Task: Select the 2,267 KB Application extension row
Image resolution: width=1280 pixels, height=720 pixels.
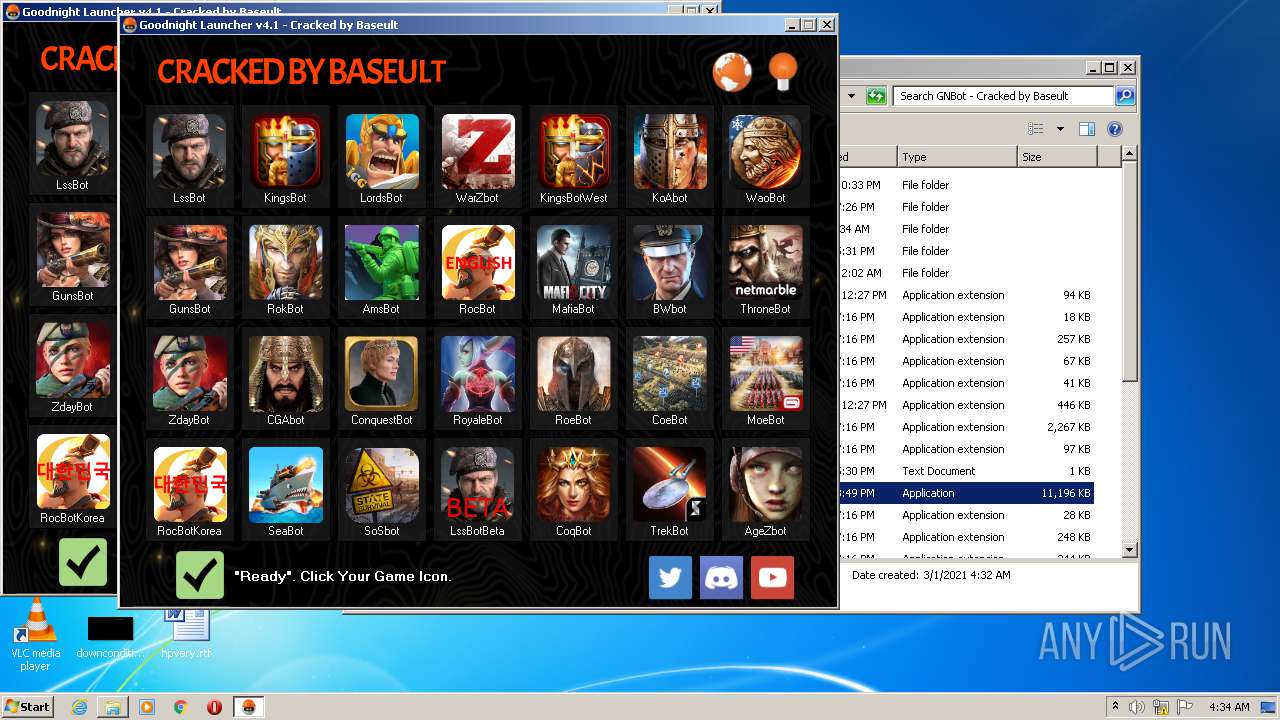Action: tap(966, 427)
